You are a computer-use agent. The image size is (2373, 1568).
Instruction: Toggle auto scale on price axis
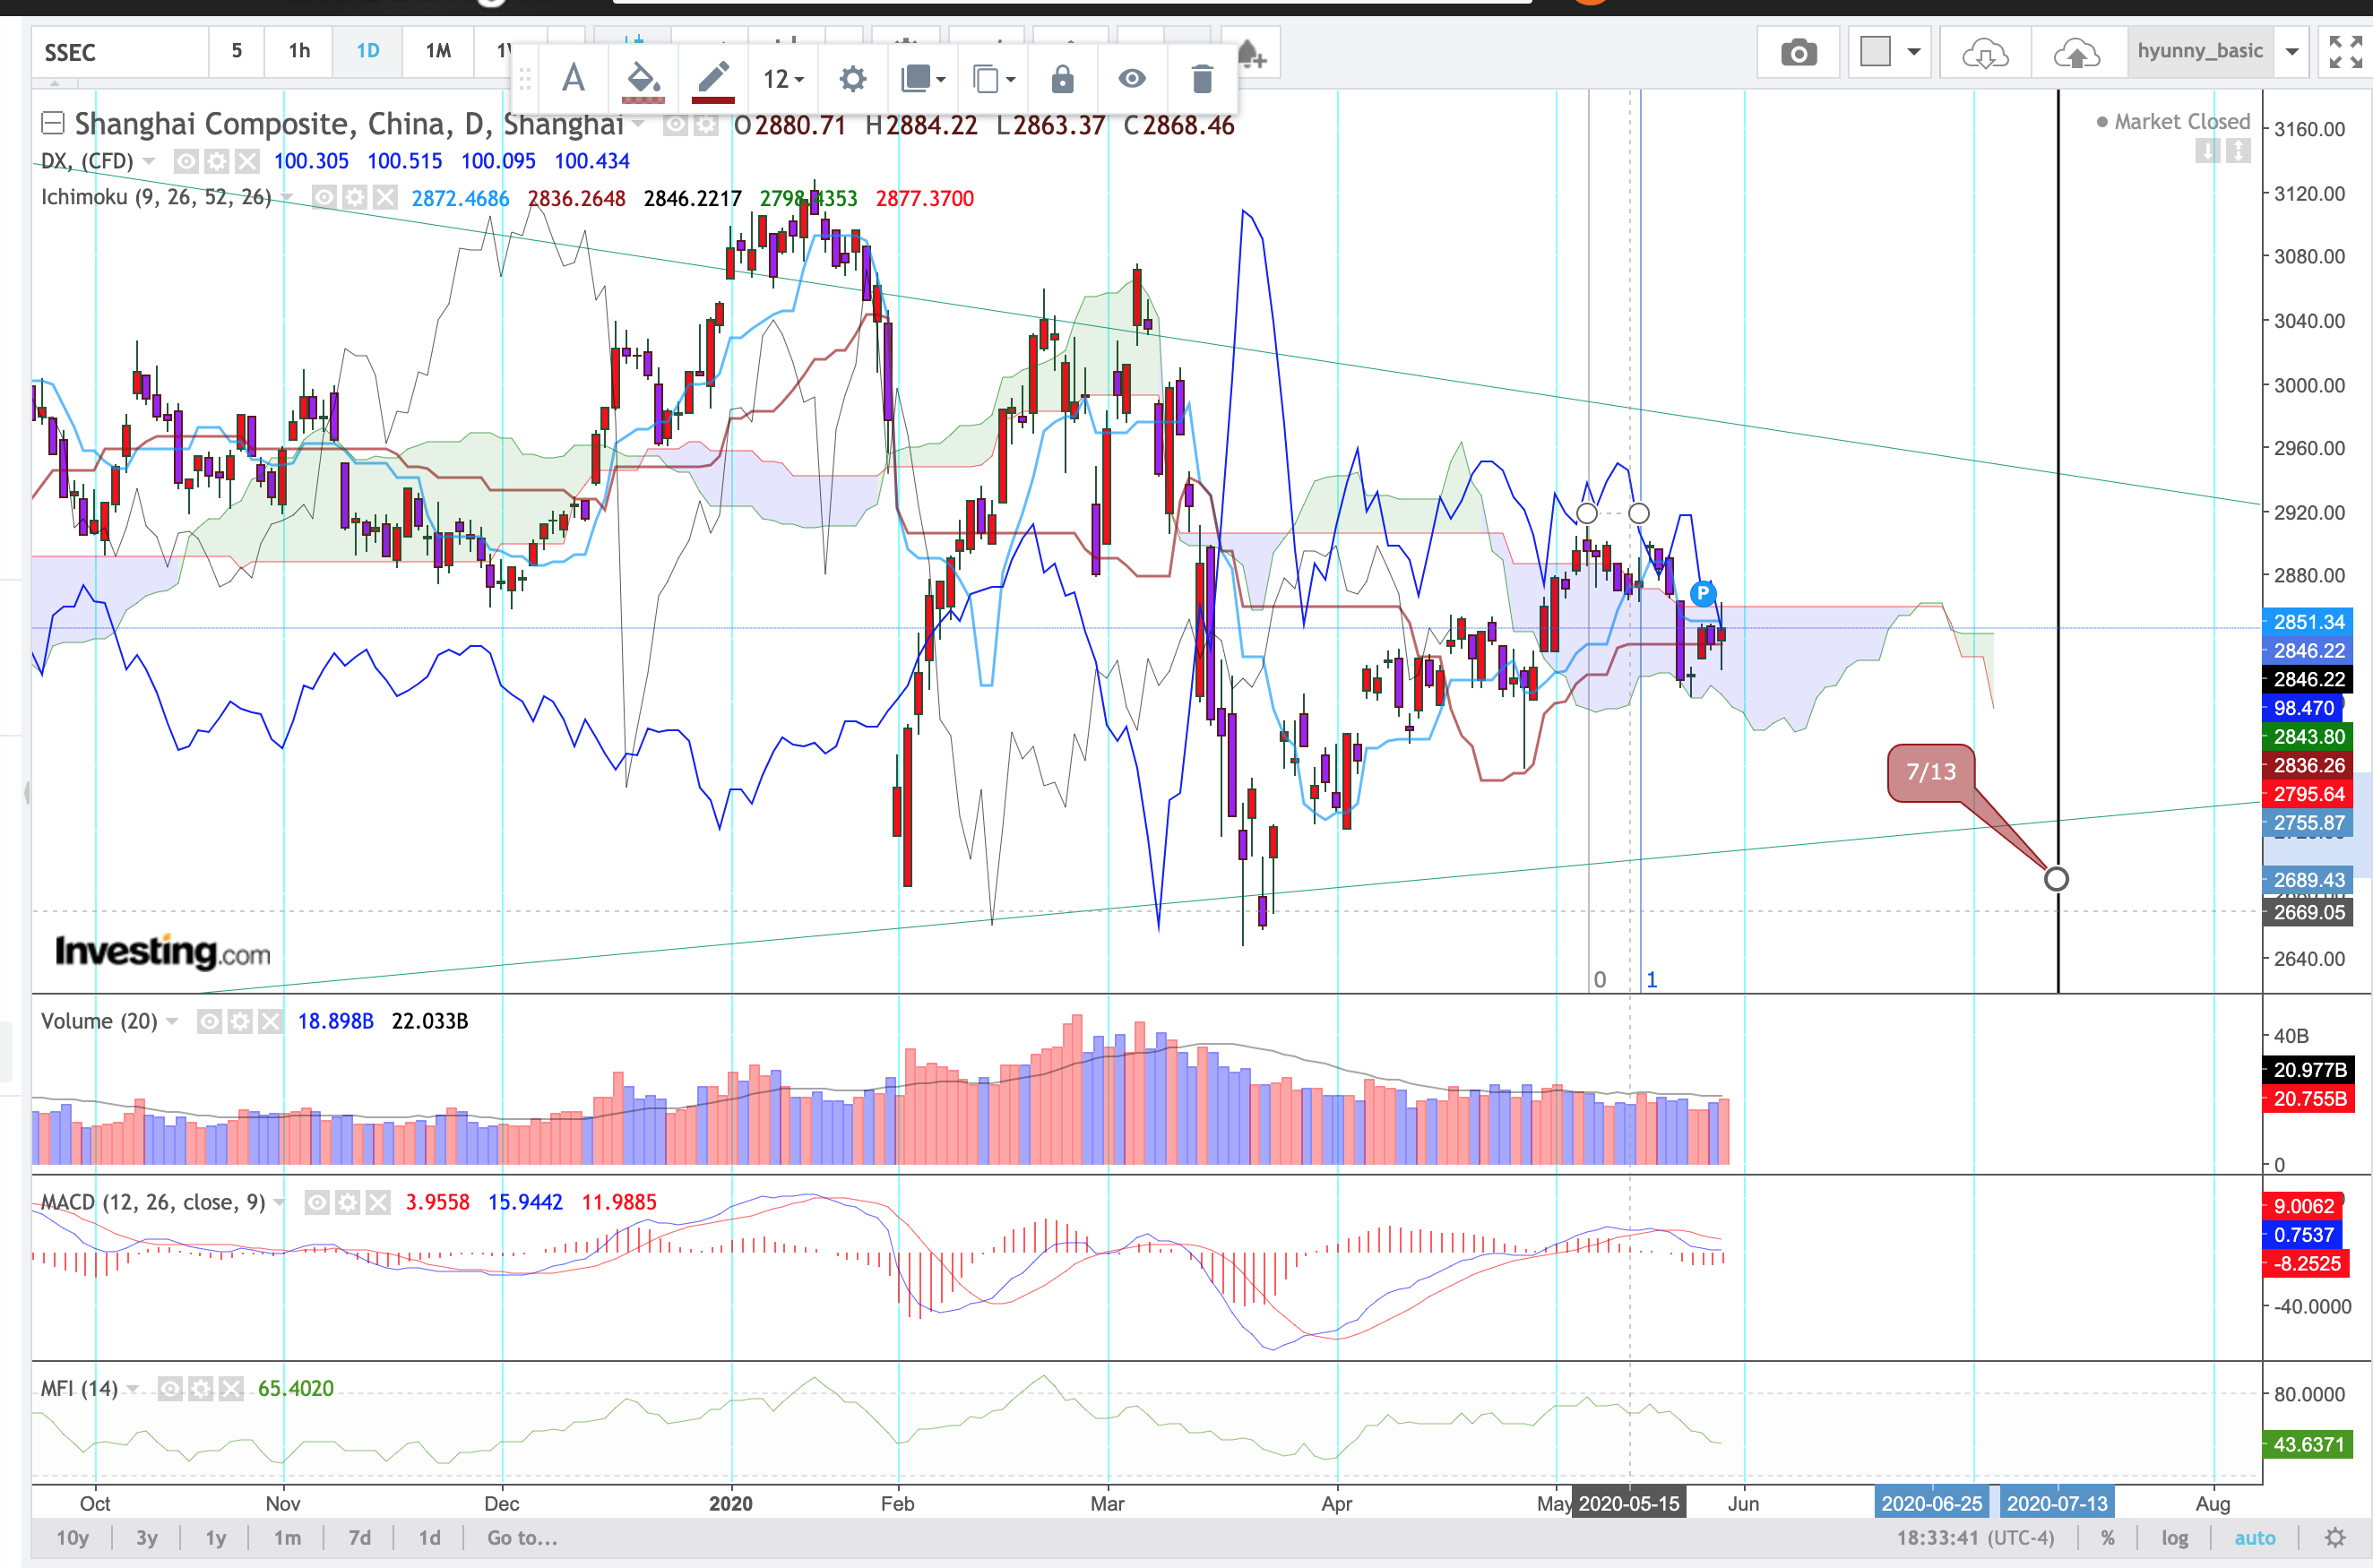tap(2254, 1537)
